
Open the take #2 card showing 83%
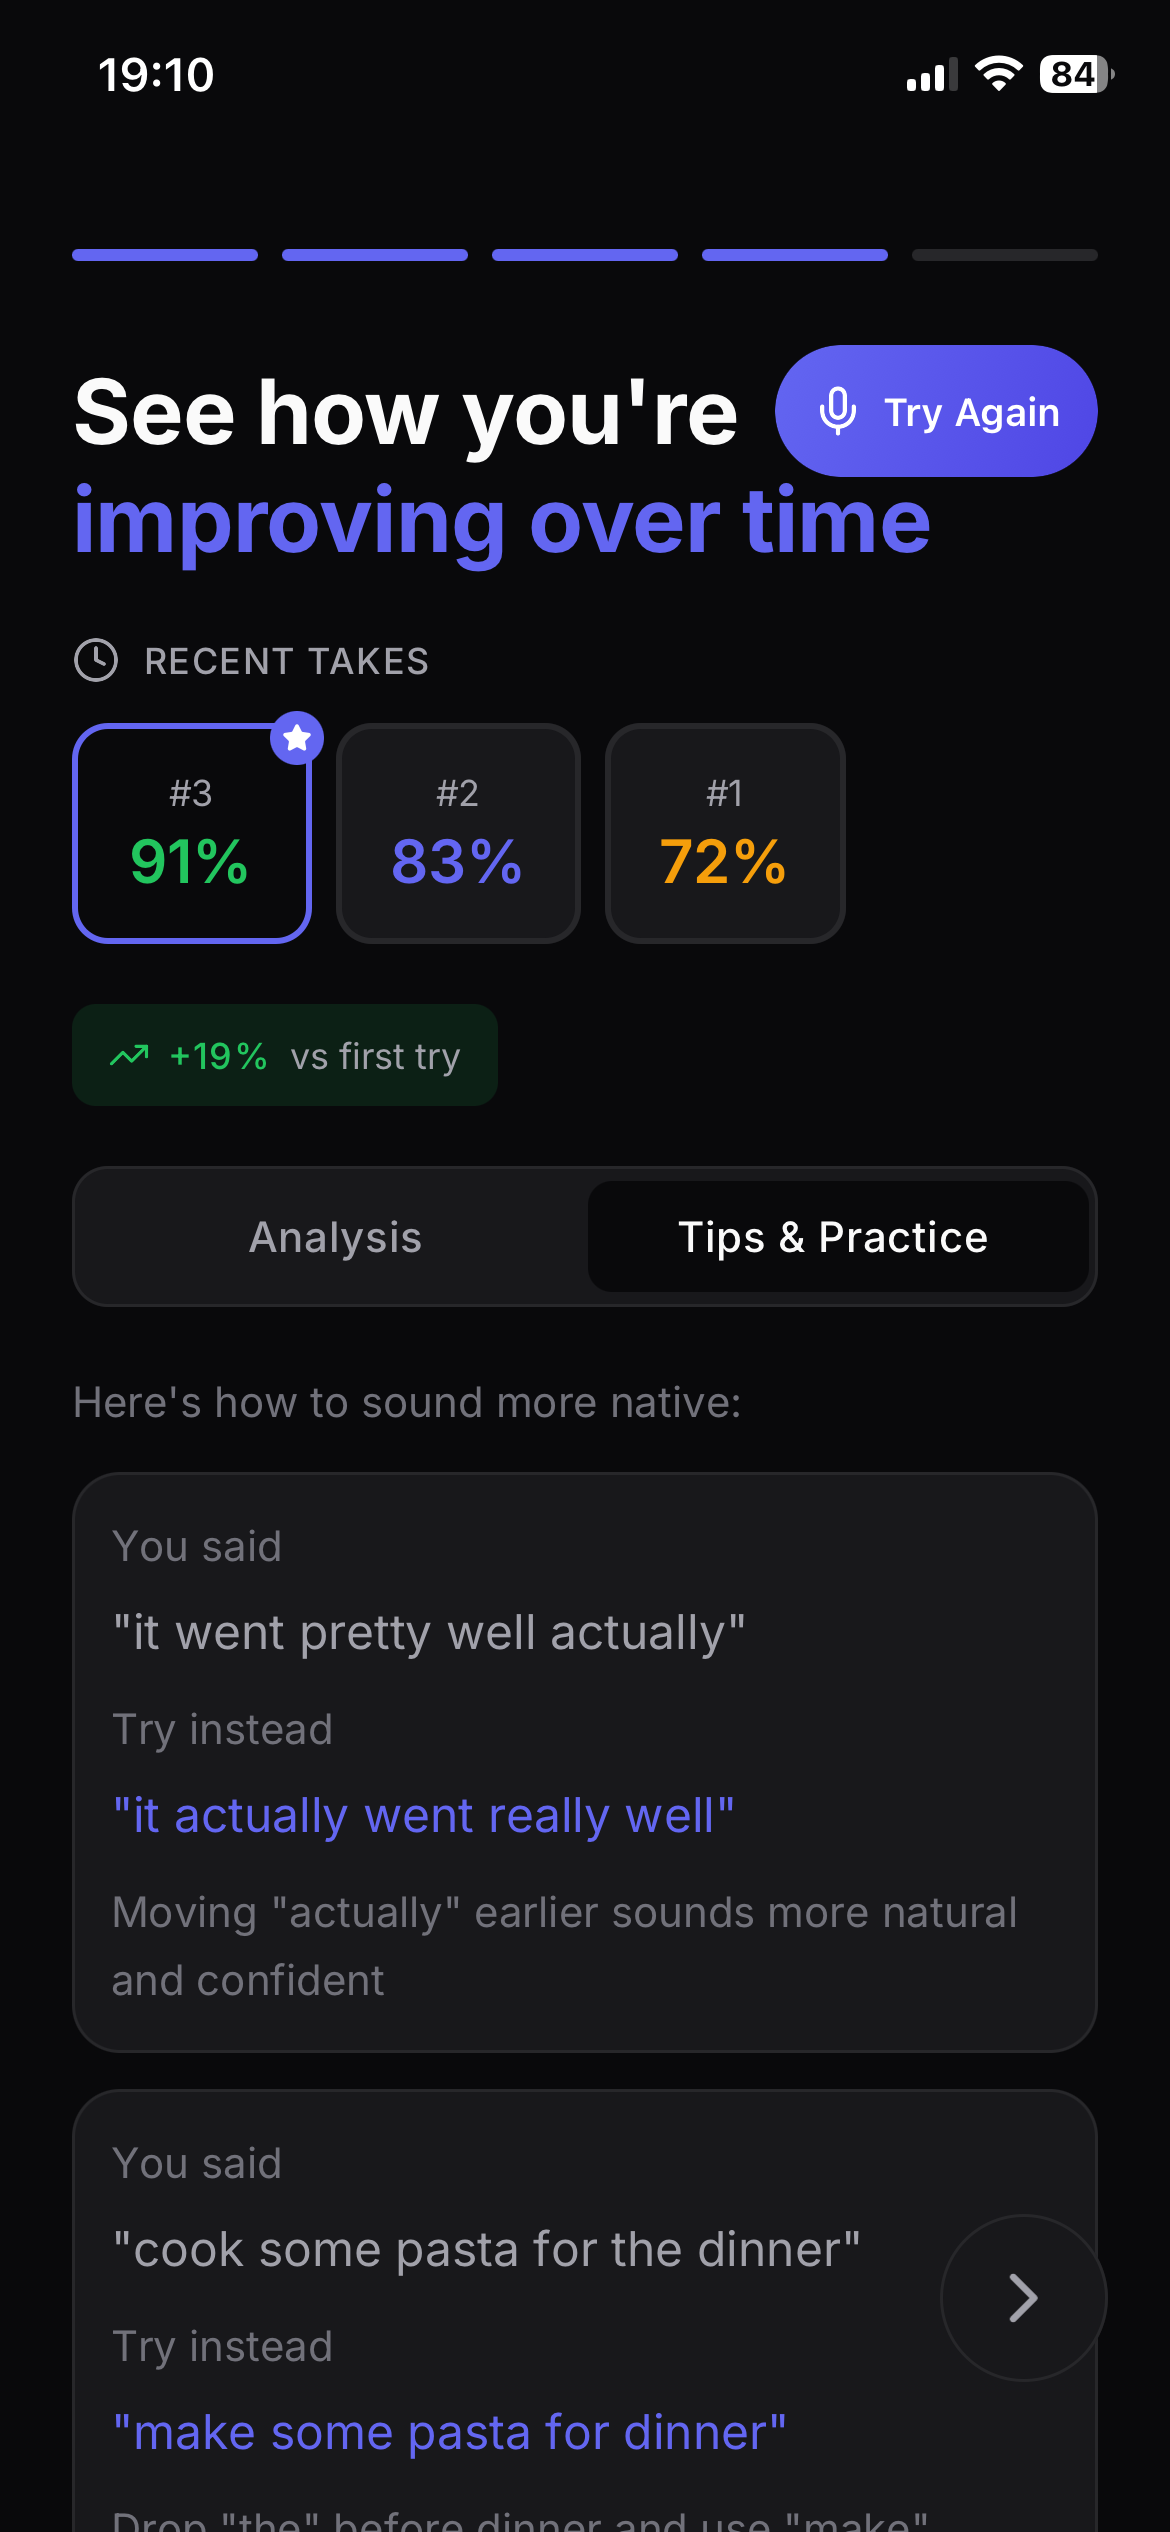[458, 833]
